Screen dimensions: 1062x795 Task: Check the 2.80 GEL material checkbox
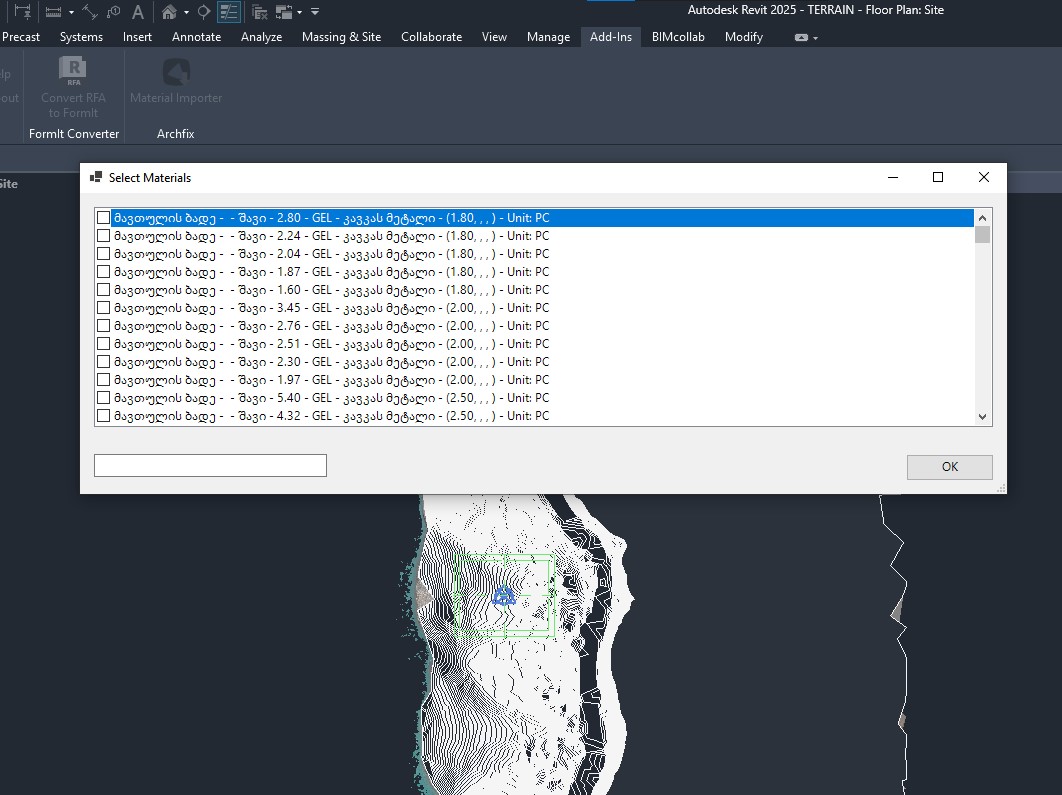click(x=104, y=217)
